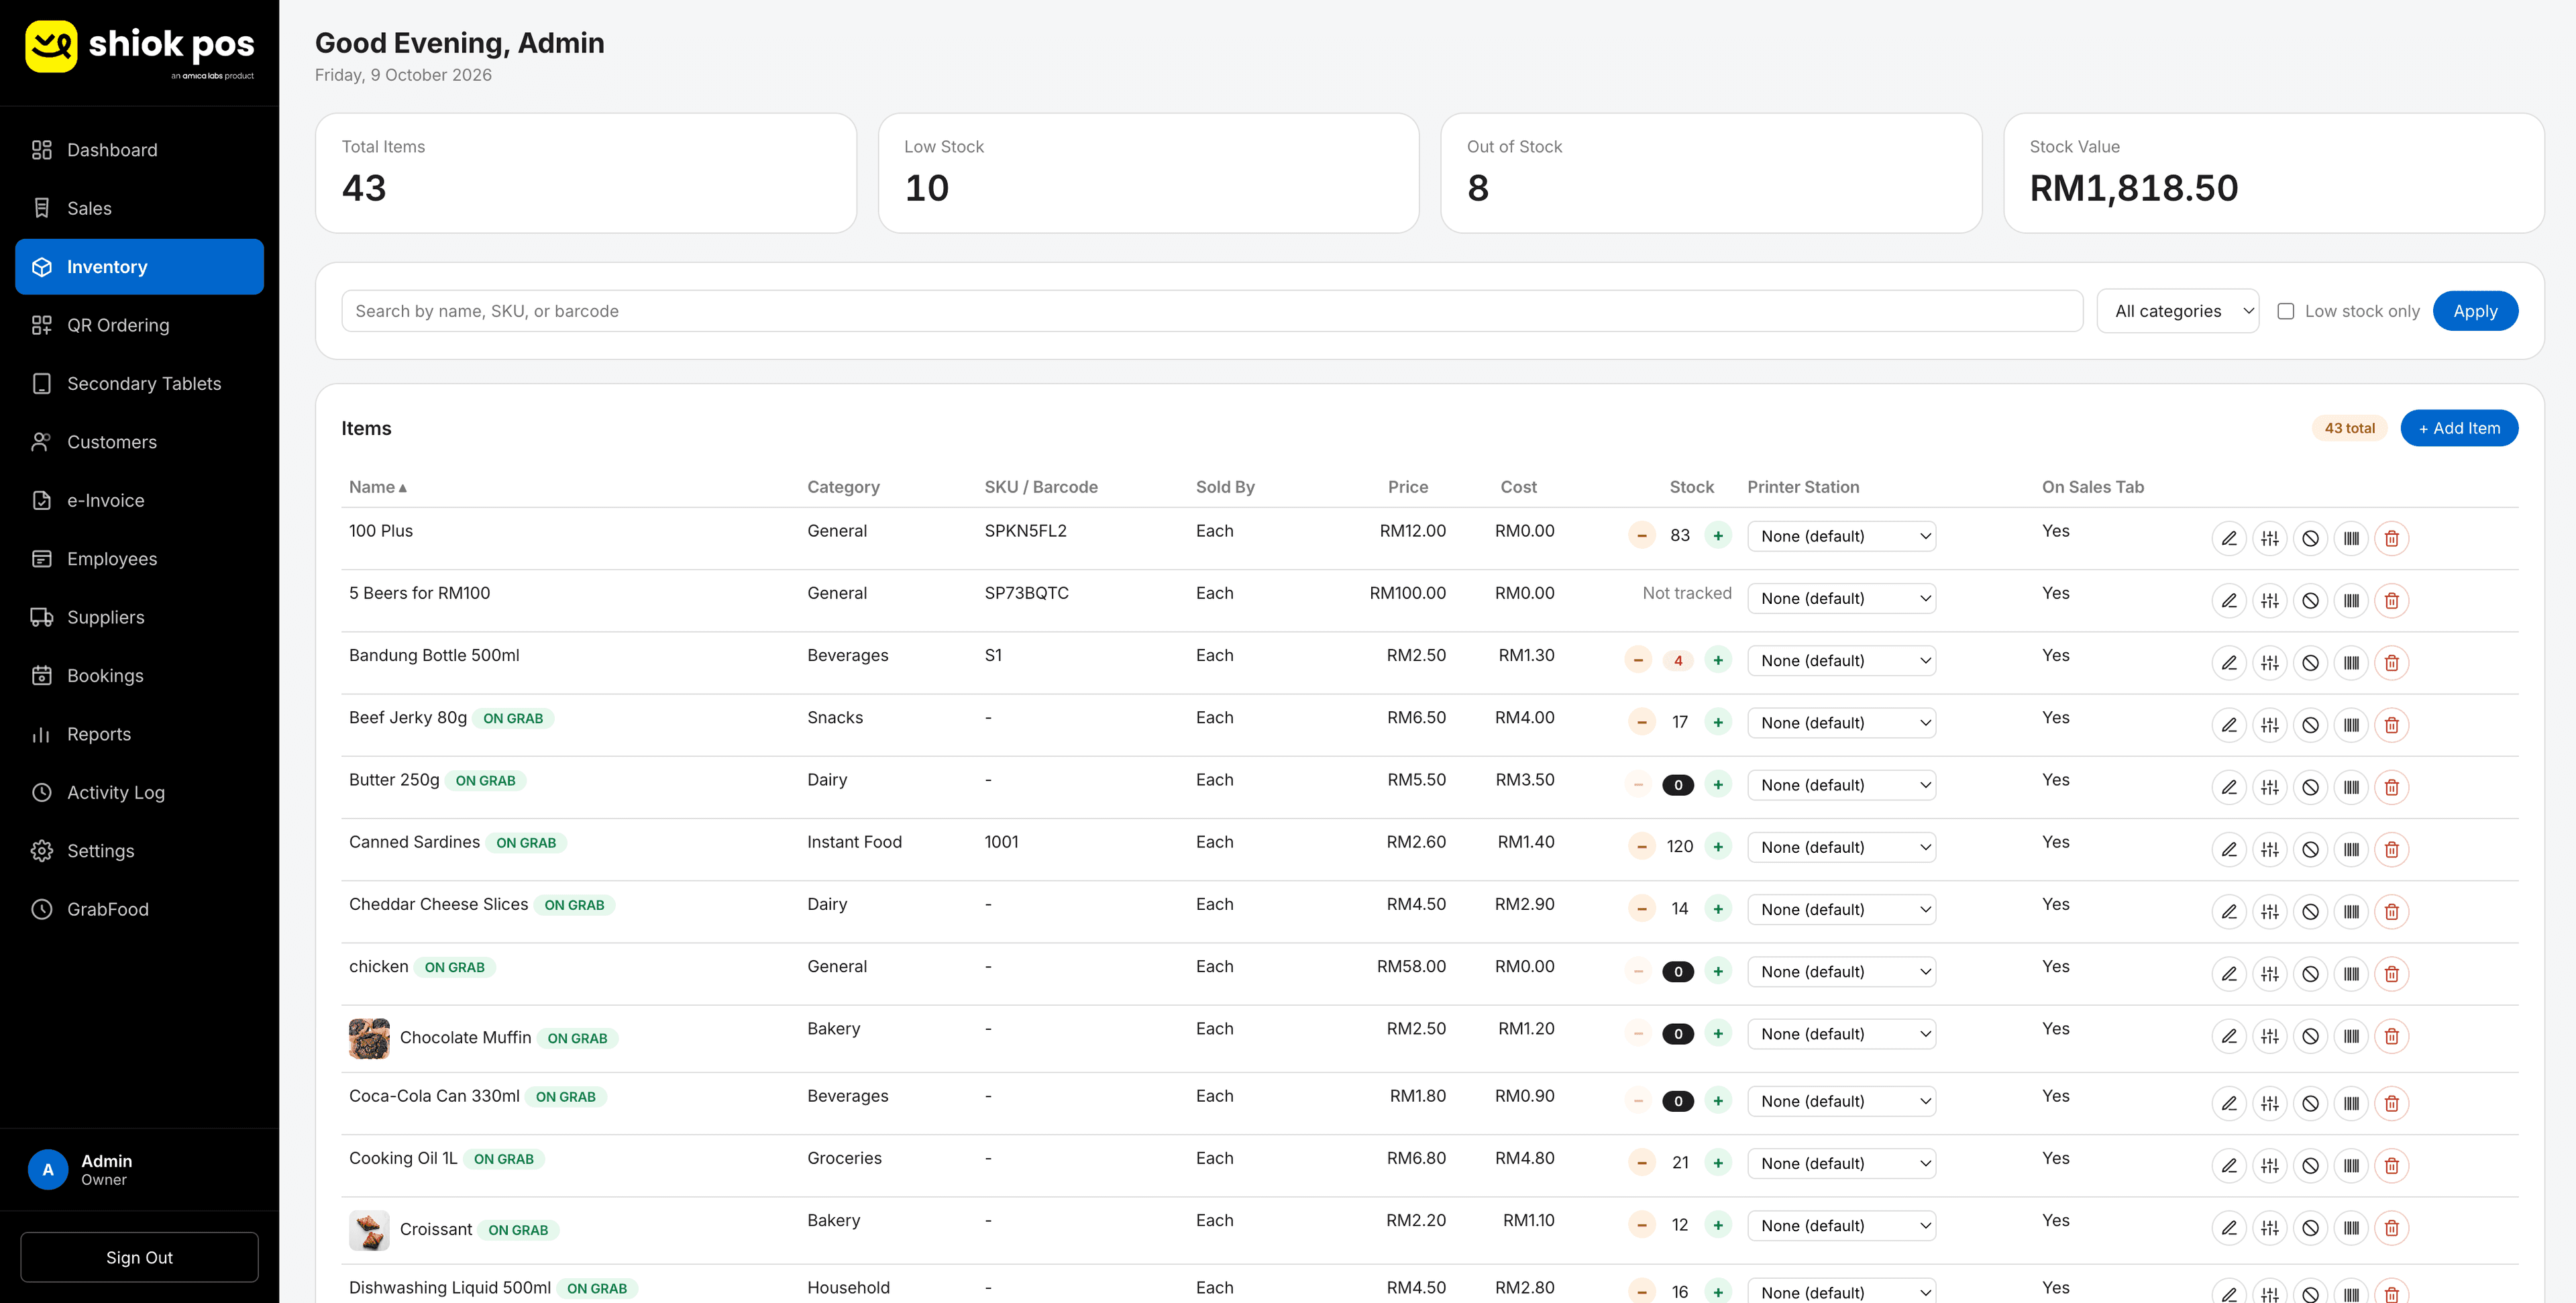Click the Apply filter button

pyautogui.click(x=2475, y=311)
